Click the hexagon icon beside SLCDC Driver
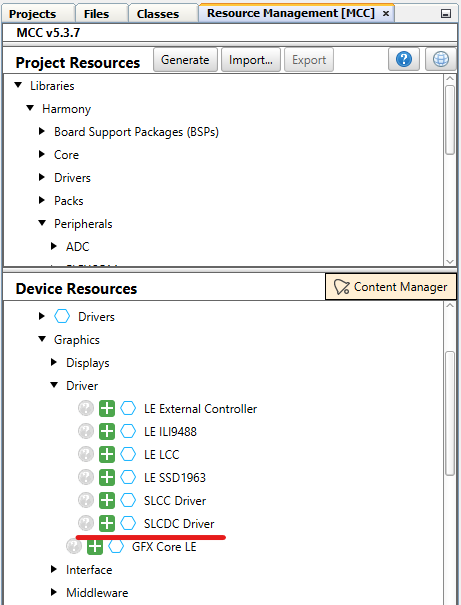This screenshot has width=461, height=605. pyautogui.click(x=128, y=524)
